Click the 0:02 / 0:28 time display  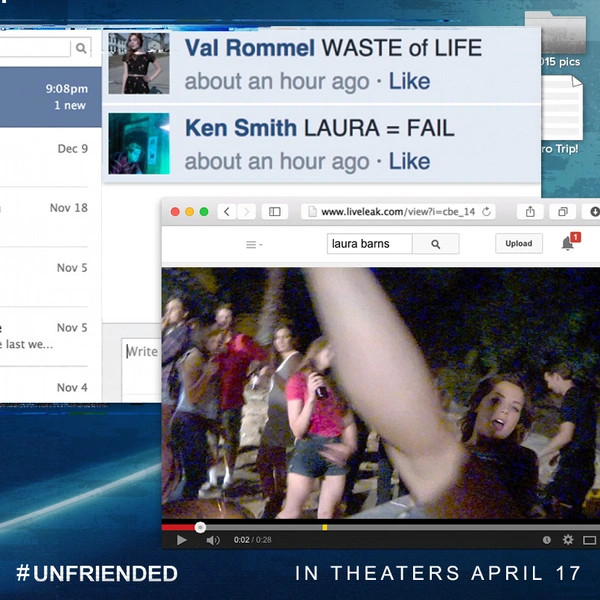tap(253, 540)
